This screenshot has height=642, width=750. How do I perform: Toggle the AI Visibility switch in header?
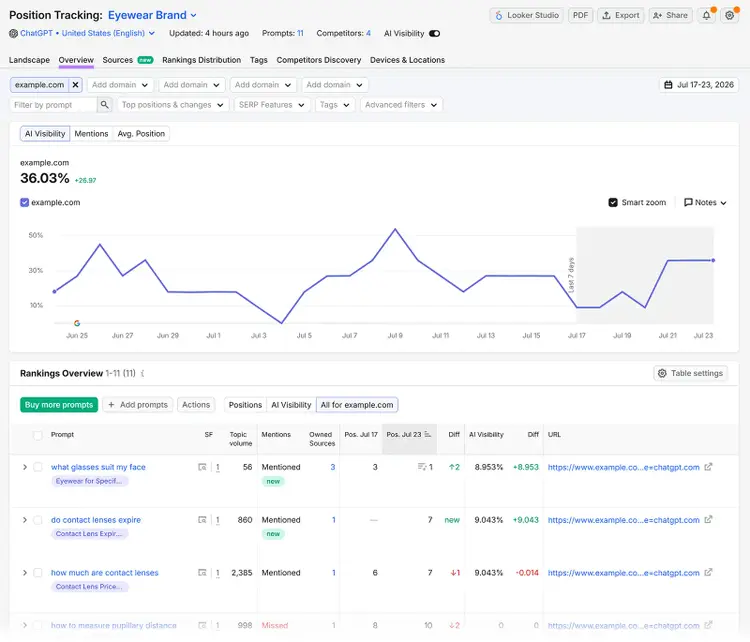[434, 33]
